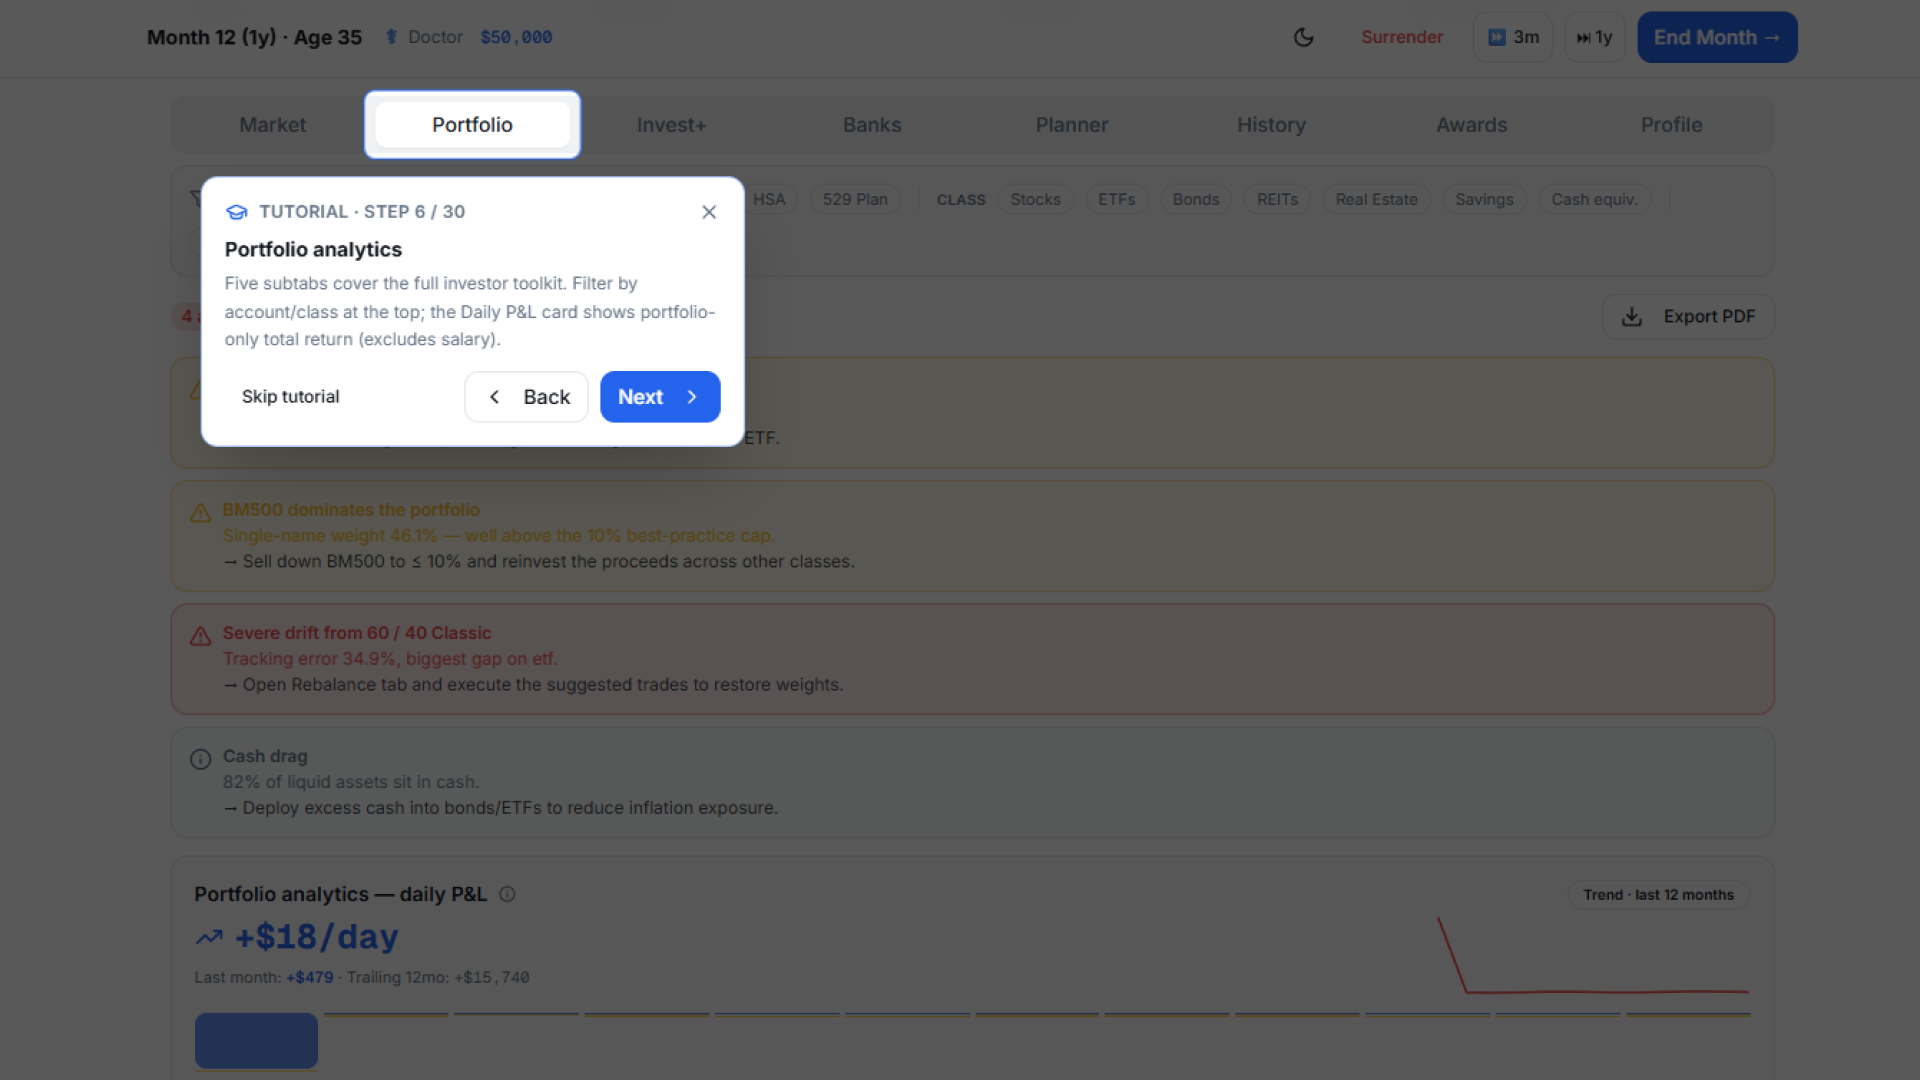1920x1080 pixels.
Task: Filter by Cash equiv. class
Action: click(1594, 199)
